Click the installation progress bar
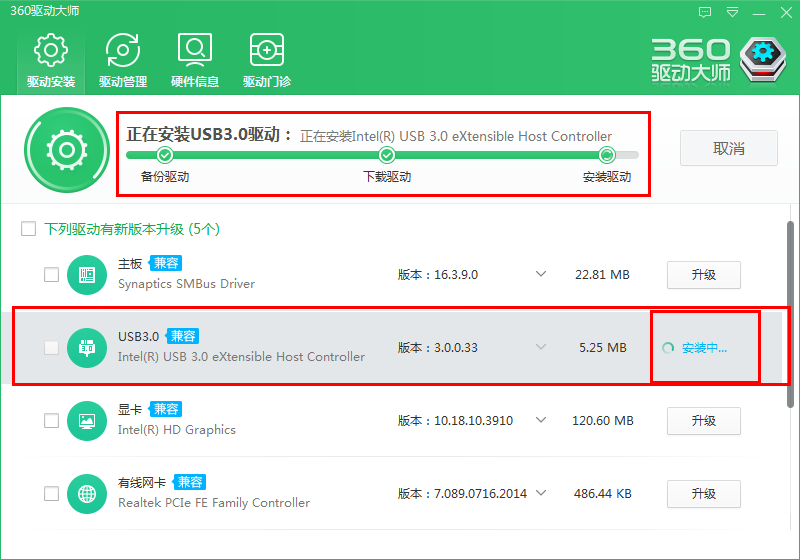 pyautogui.click(x=382, y=155)
